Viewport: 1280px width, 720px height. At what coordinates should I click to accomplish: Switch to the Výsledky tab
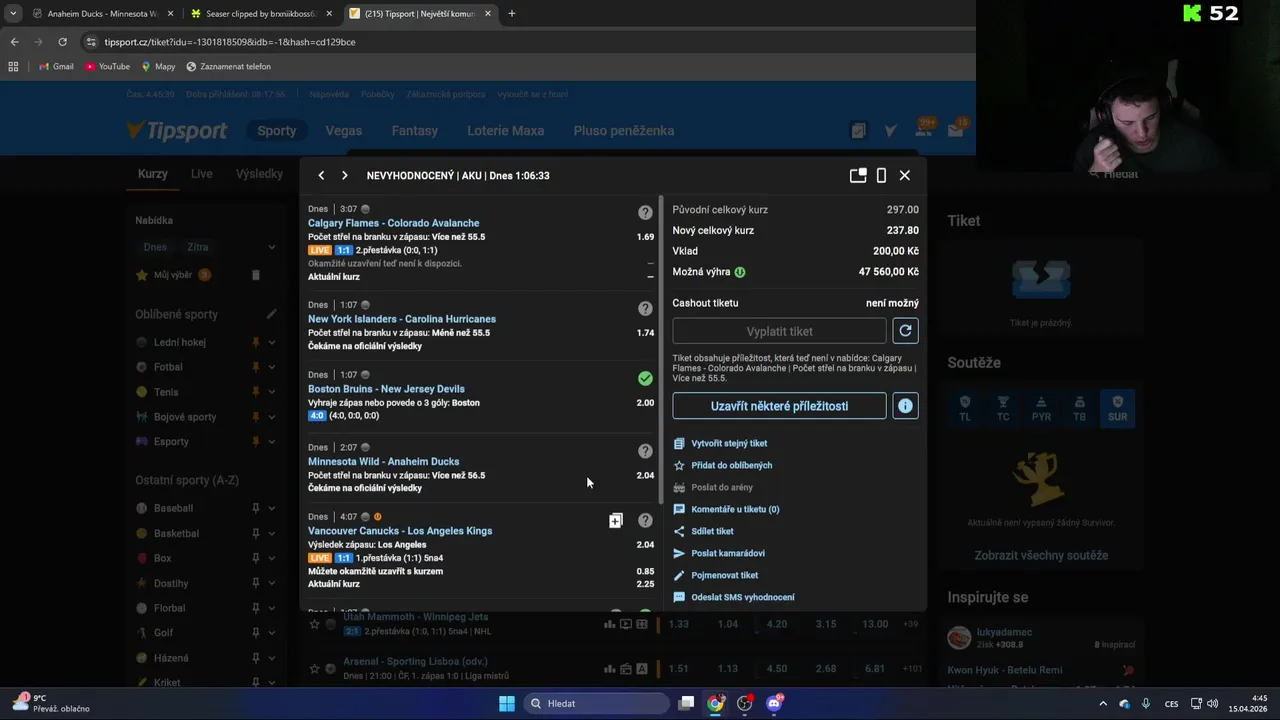(x=259, y=174)
